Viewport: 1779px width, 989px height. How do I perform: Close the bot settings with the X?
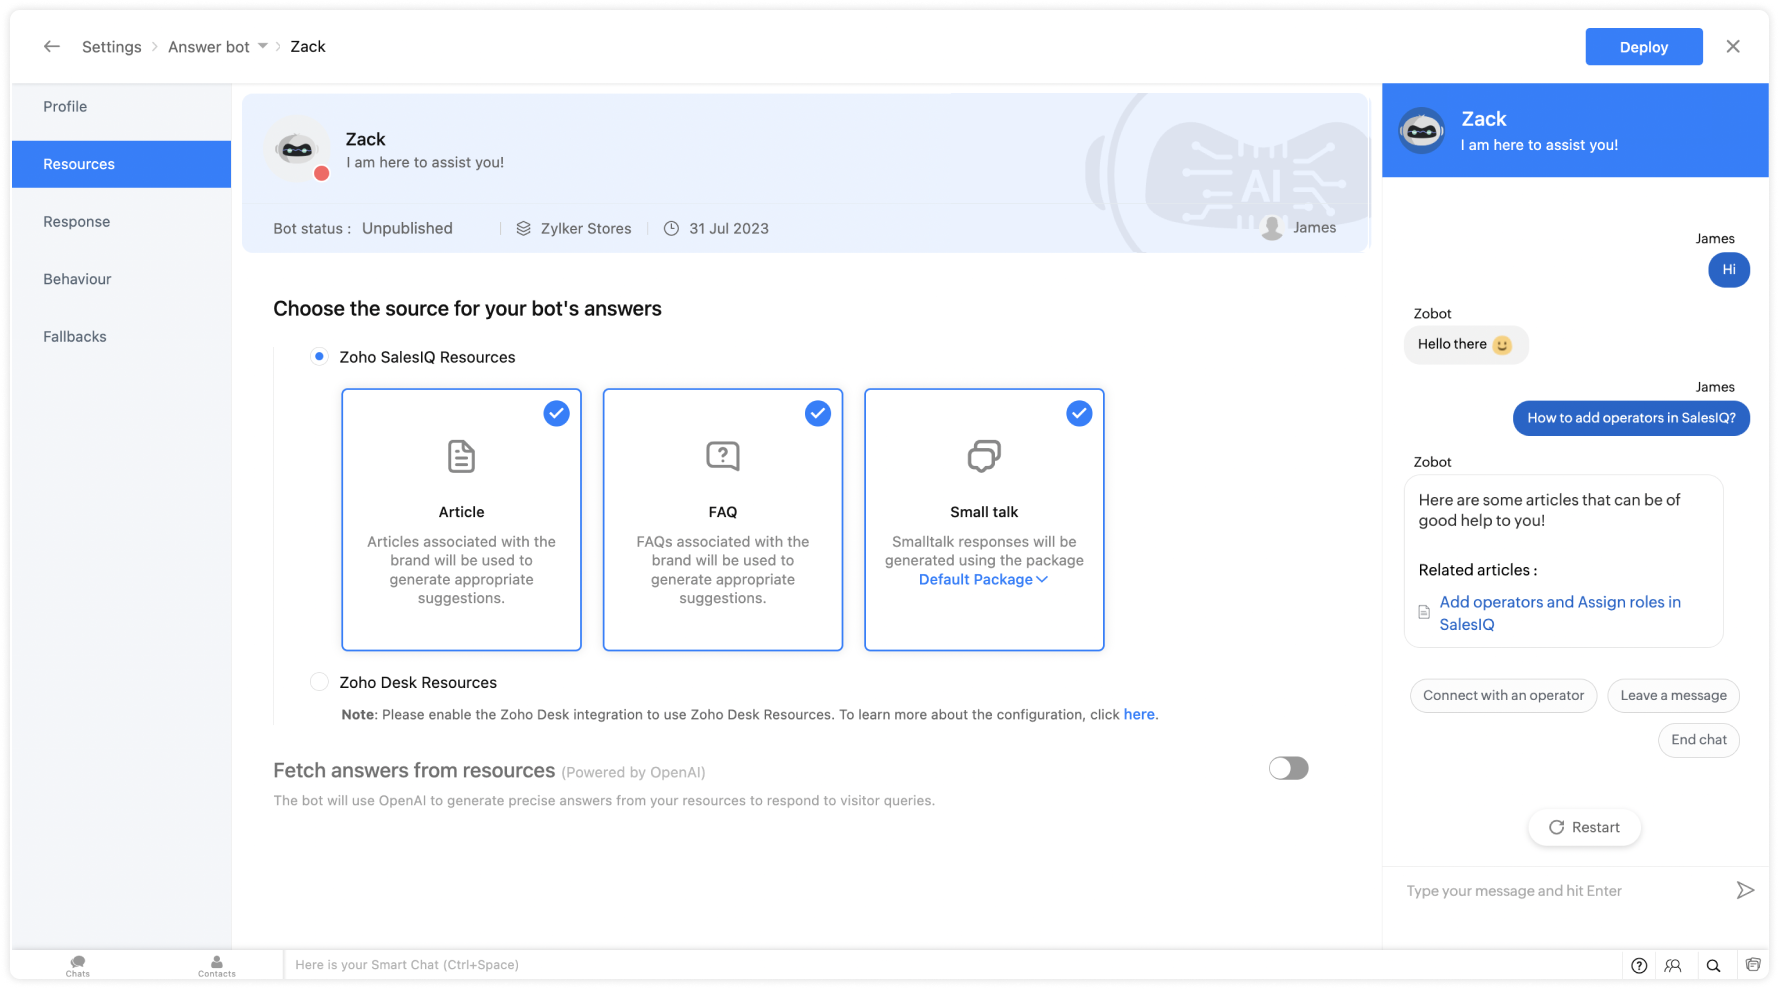coord(1733,46)
